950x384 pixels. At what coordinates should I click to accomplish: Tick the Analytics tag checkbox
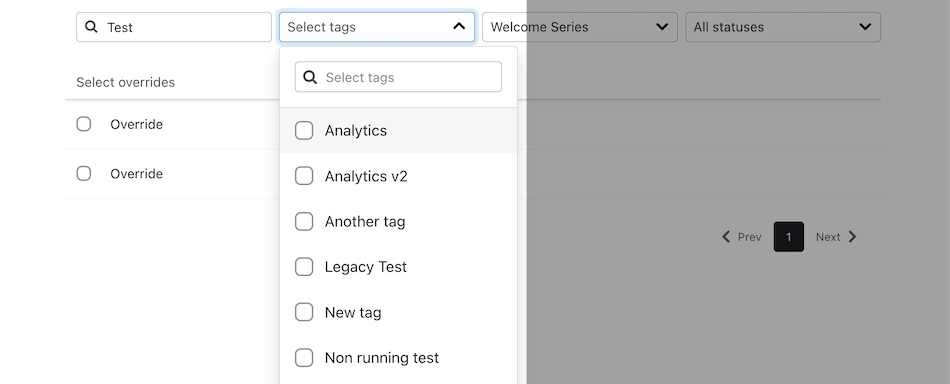[304, 130]
